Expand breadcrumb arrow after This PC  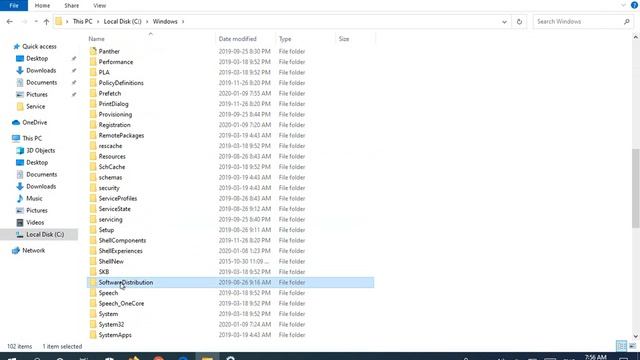click(x=98, y=22)
